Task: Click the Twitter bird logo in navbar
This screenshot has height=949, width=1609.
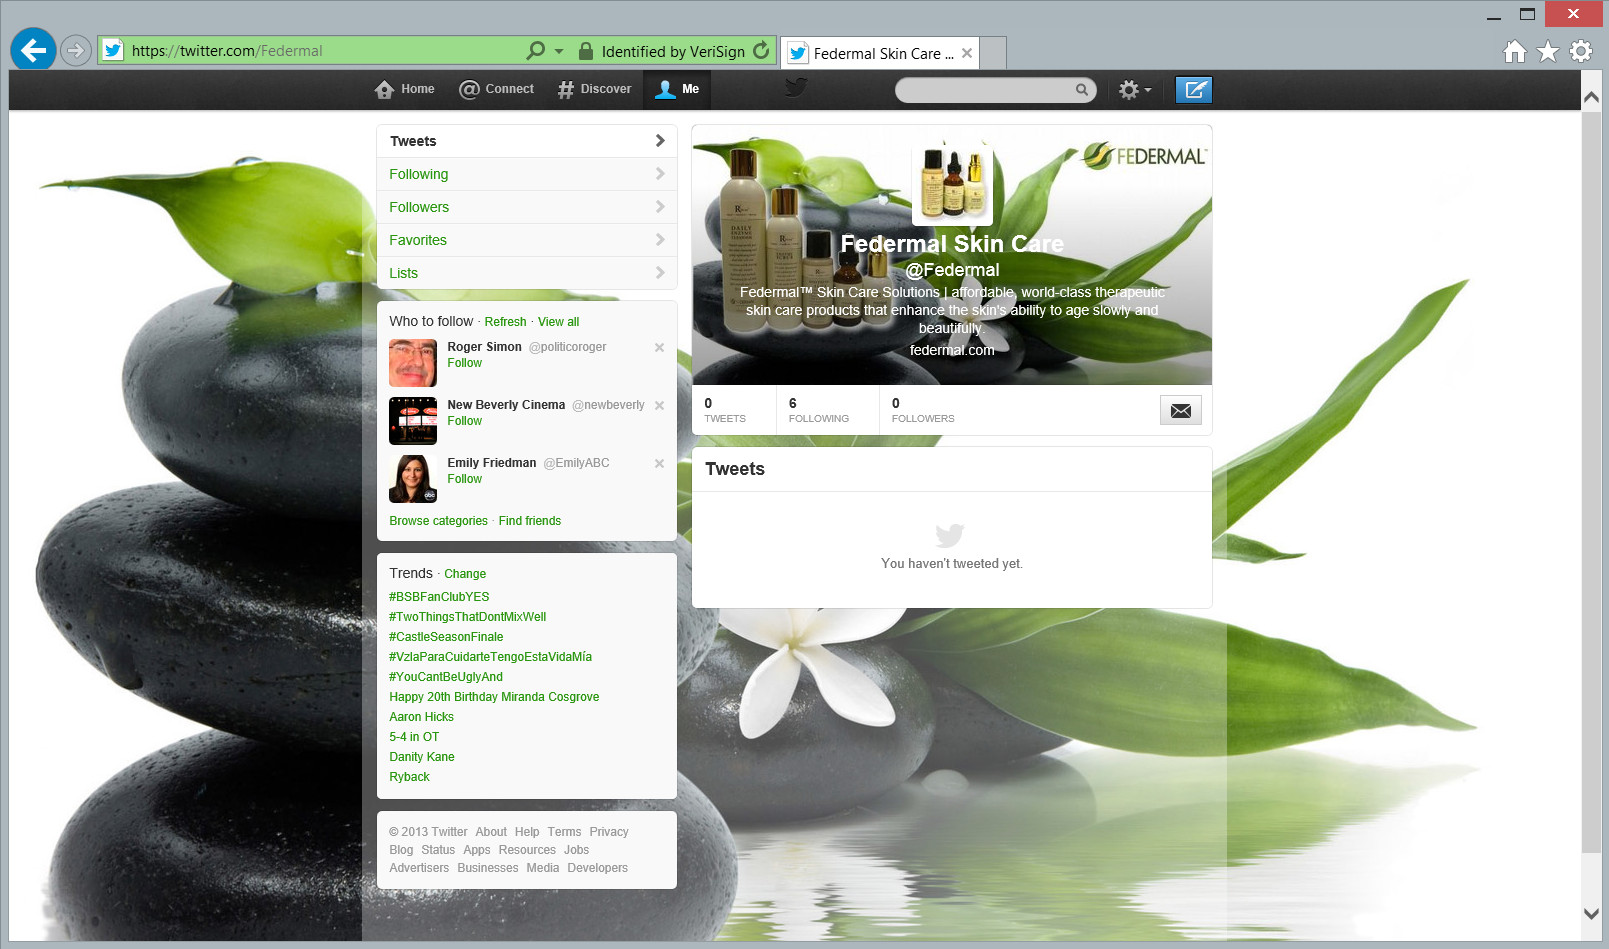Action: [796, 87]
